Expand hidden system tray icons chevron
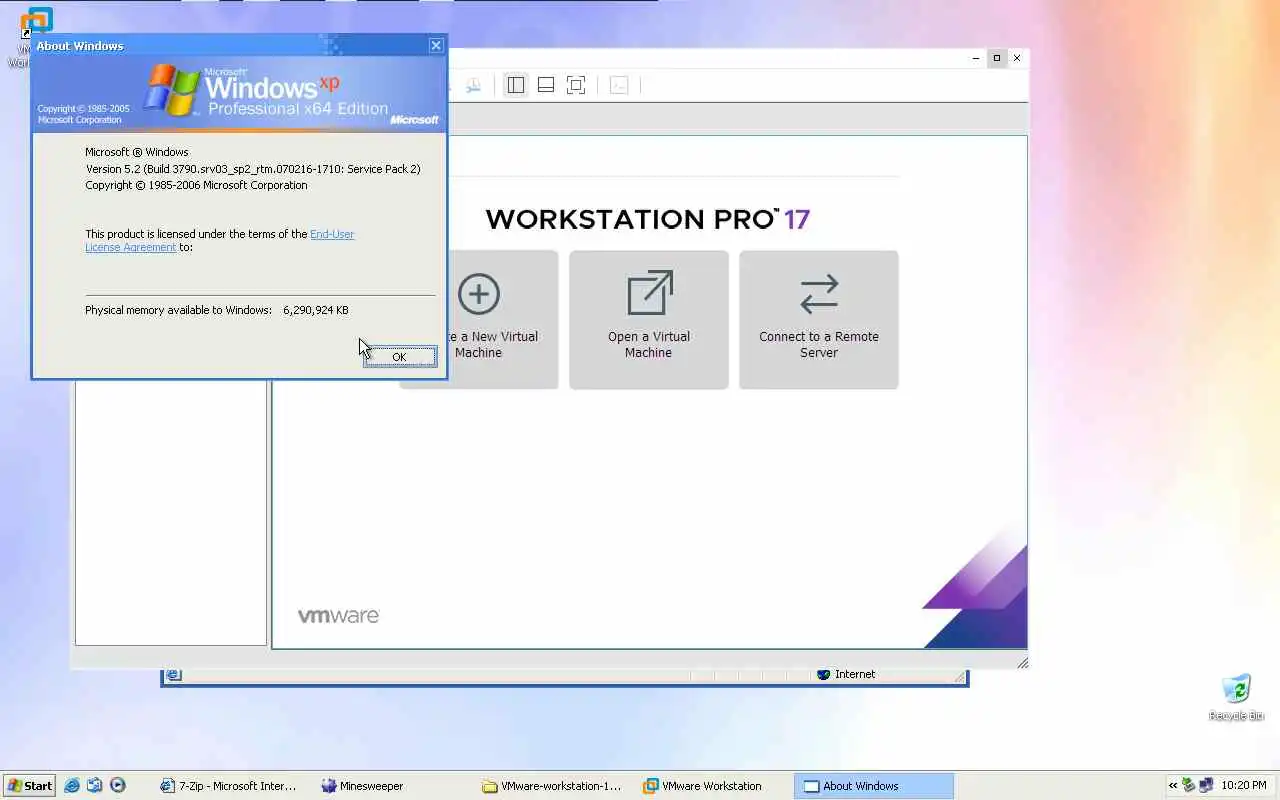1280x800 pixels. 1174,786
